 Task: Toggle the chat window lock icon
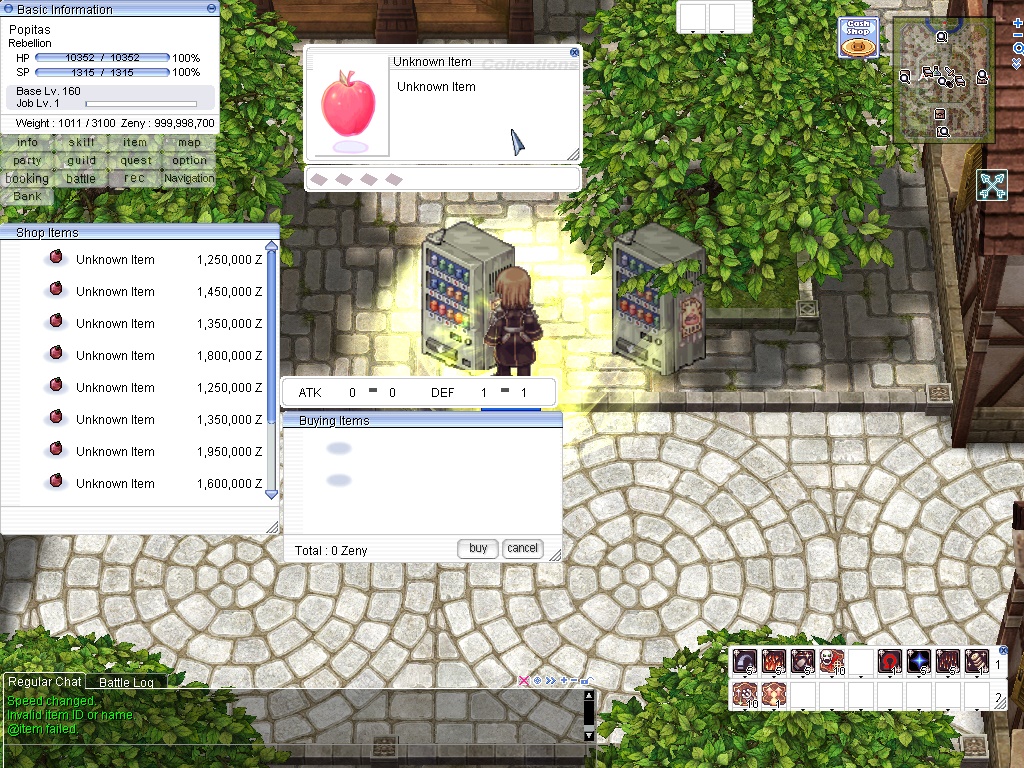coord(585,680)
